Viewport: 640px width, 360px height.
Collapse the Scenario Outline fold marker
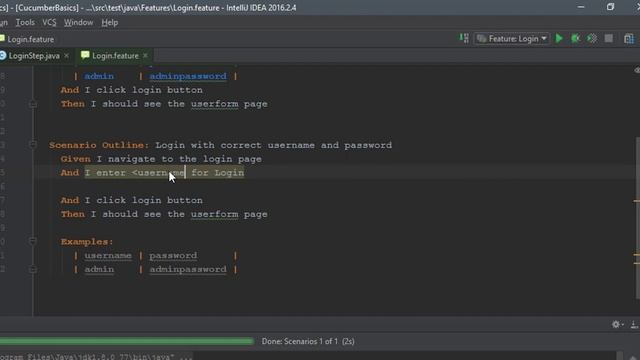point(33,144)
